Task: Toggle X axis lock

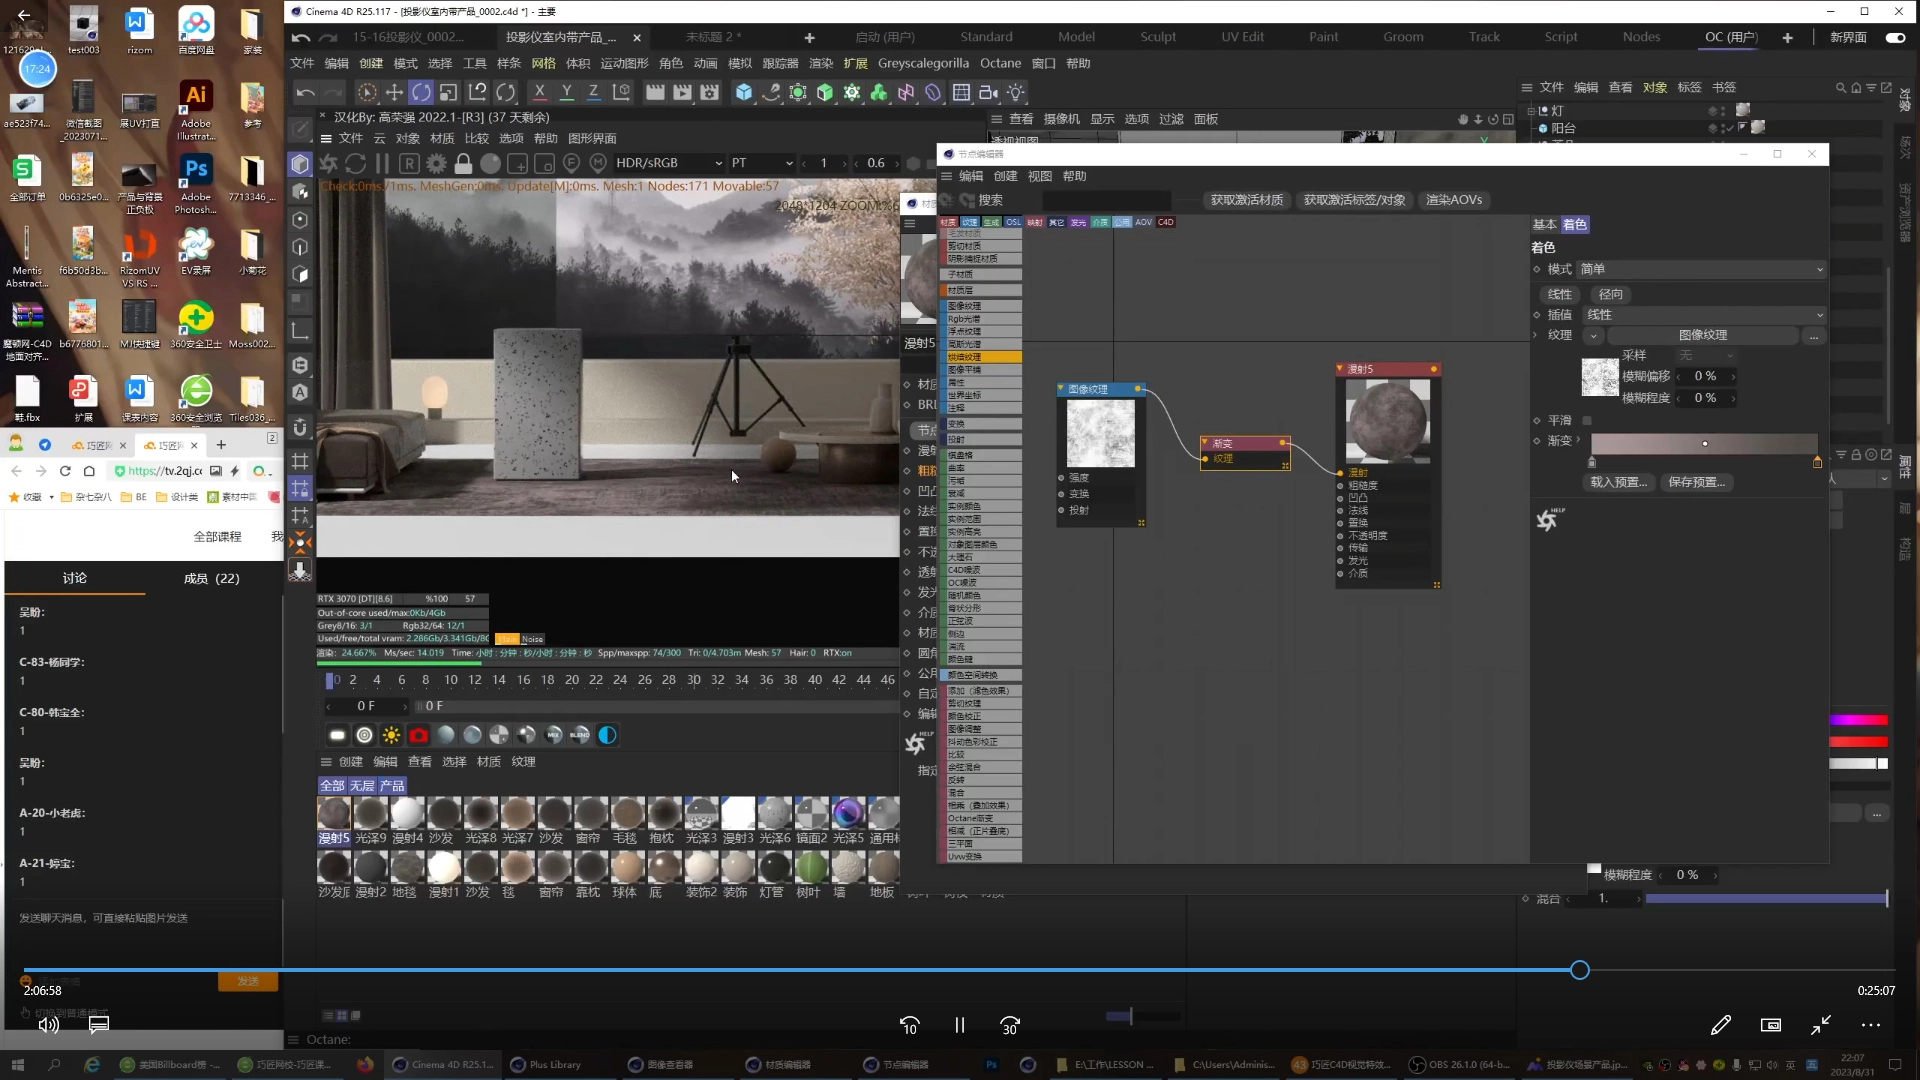Action: point(540,92)
